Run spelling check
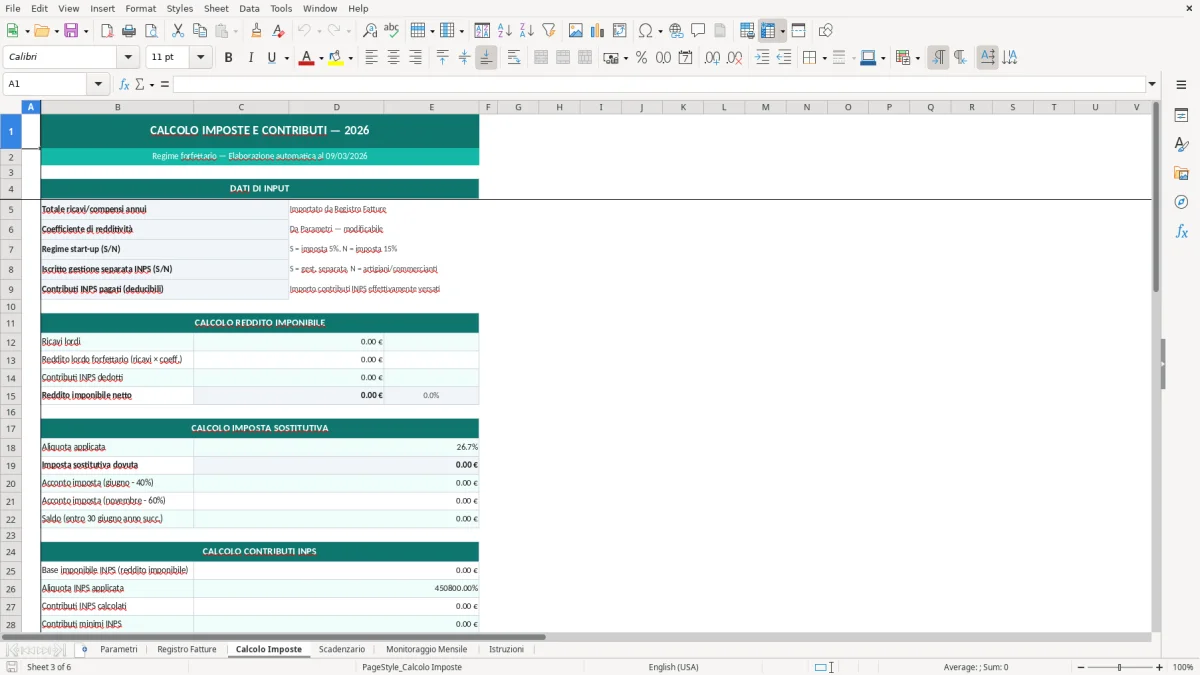The image size is (1200, 675). [x=392, y=31]
